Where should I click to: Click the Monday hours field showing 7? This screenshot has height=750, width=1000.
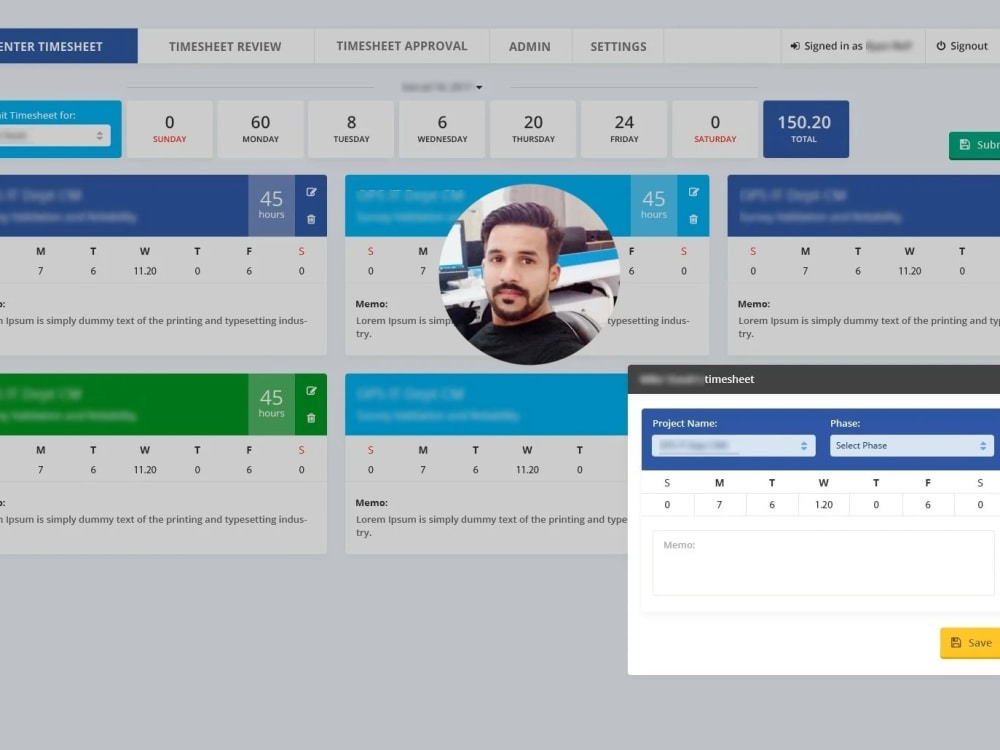[719, 504]
